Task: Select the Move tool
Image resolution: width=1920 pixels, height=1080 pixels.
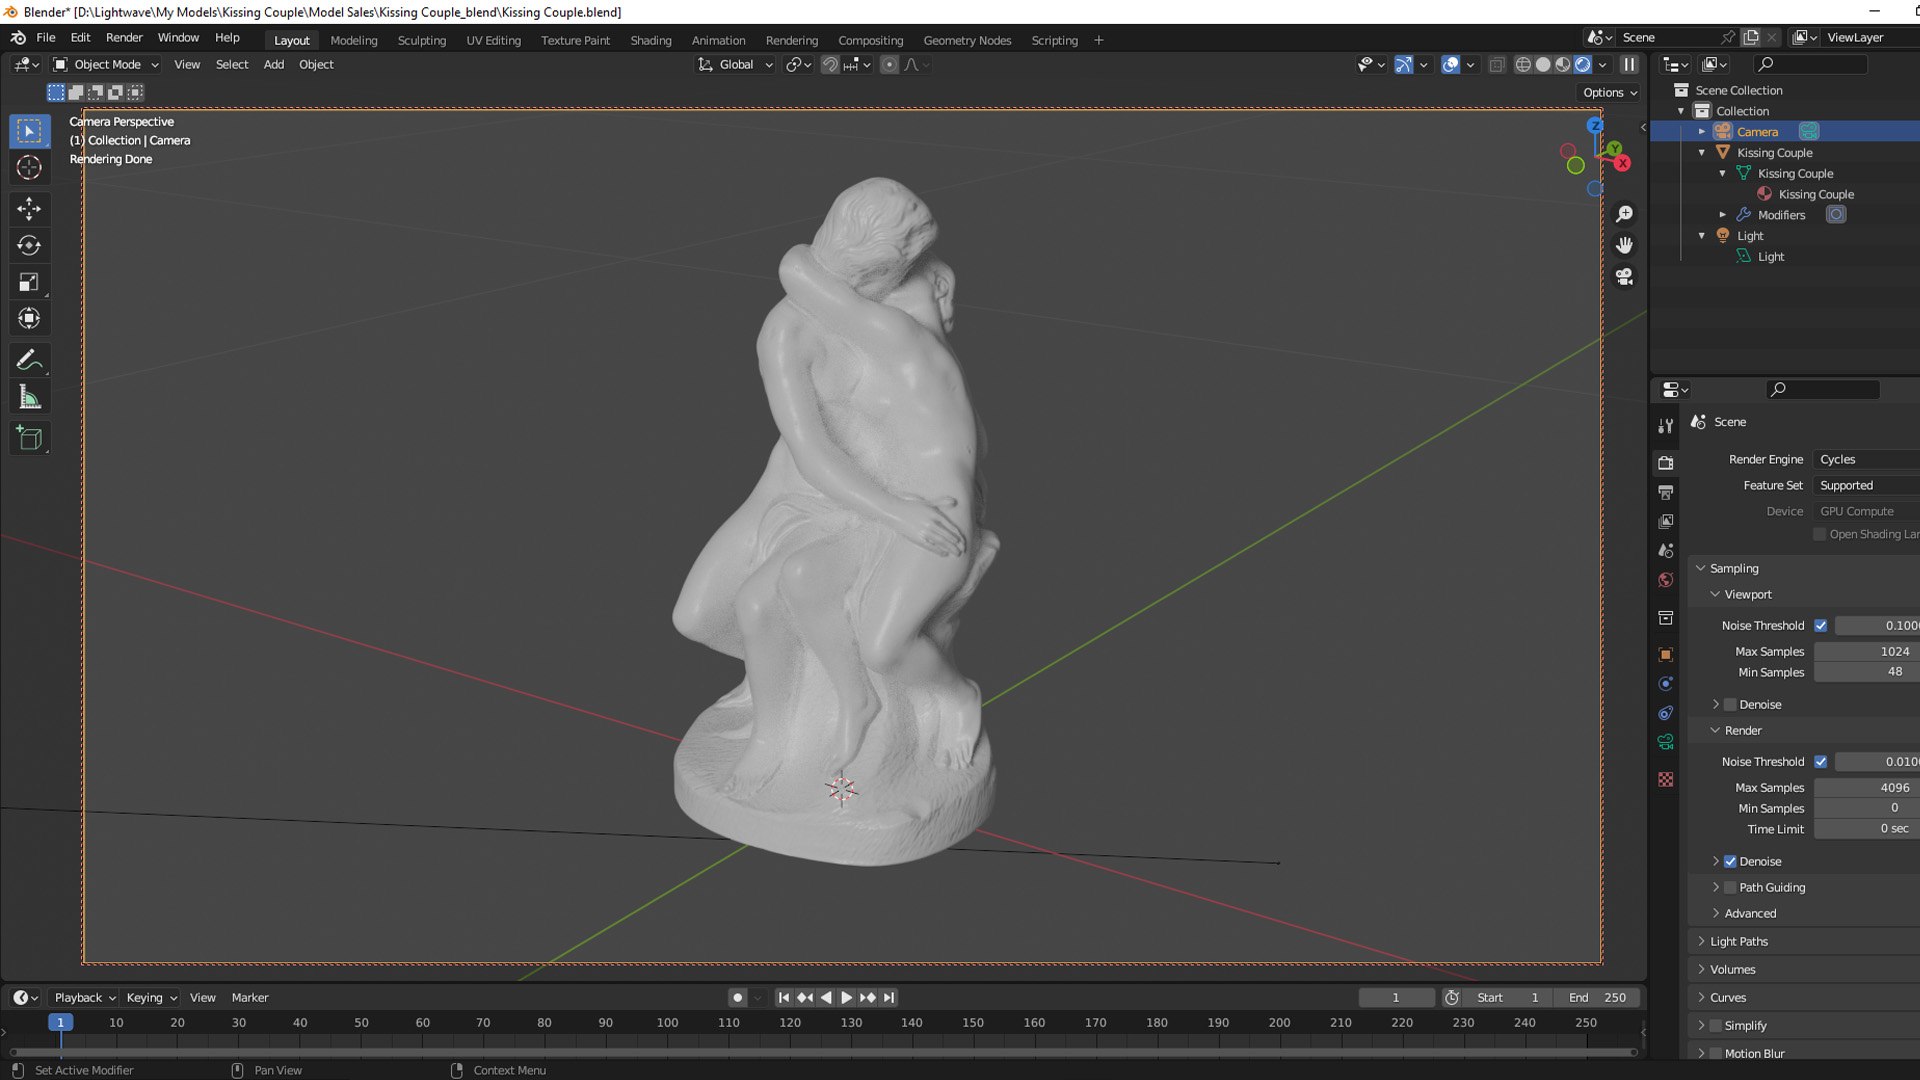Action: 29,208
